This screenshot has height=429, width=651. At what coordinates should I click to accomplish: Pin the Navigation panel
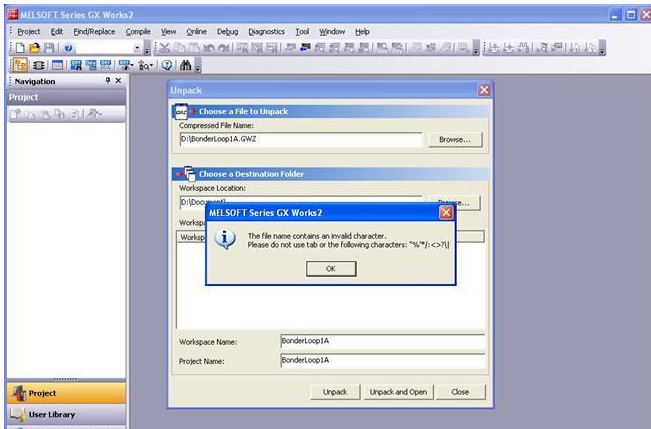coord(108,81)
